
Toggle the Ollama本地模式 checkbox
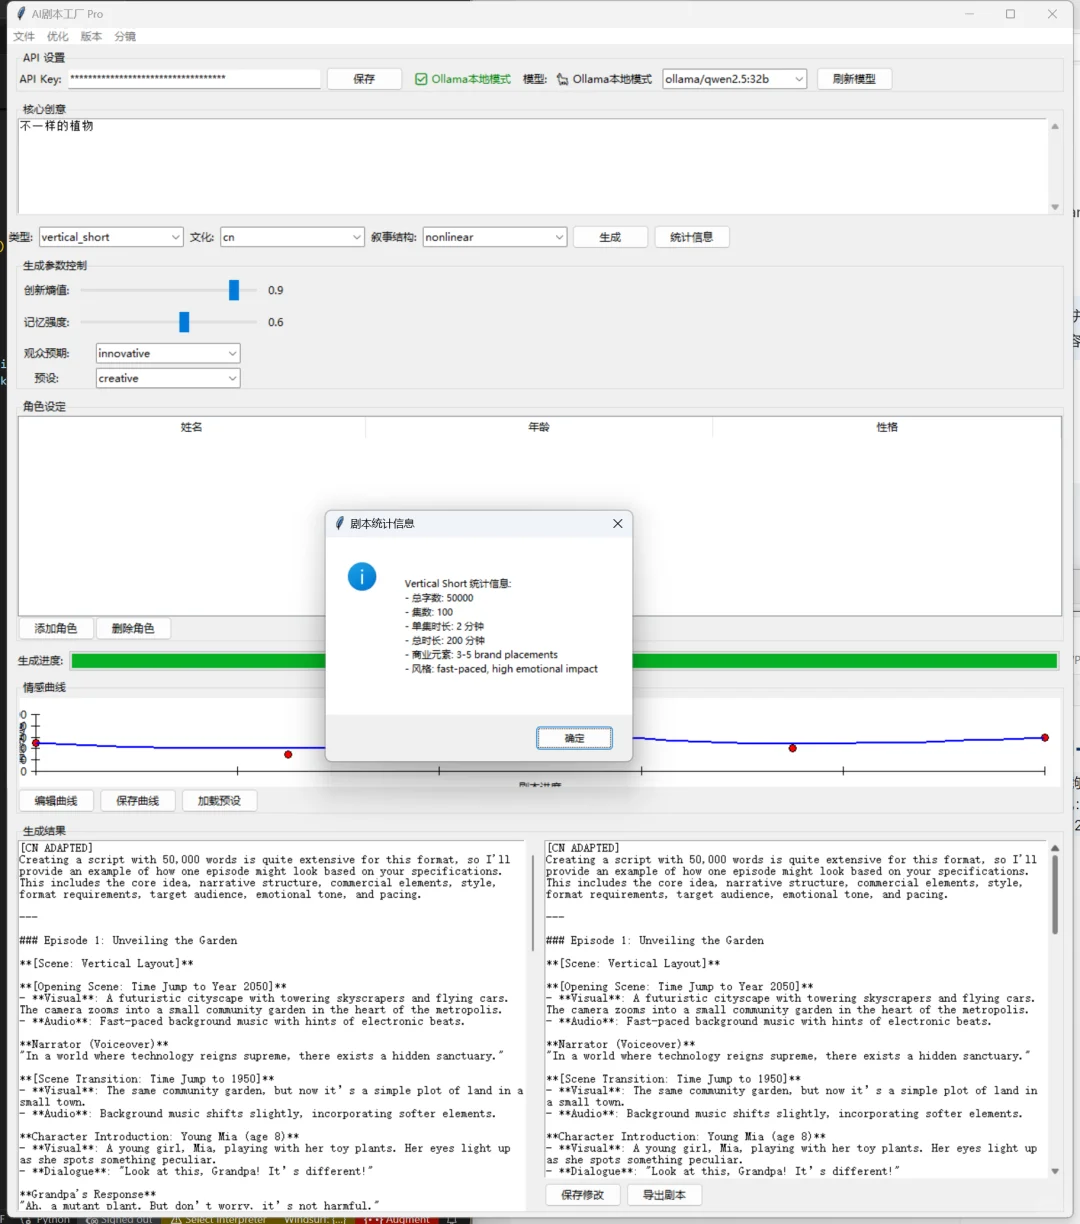click(x=421, y=79)
